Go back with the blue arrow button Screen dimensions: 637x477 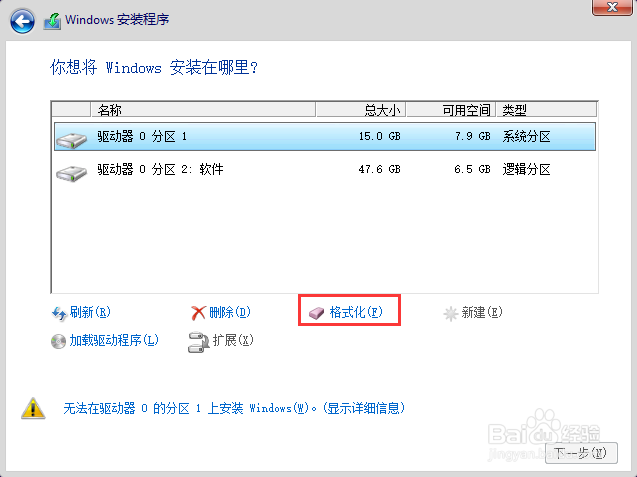tap(22, 20)
